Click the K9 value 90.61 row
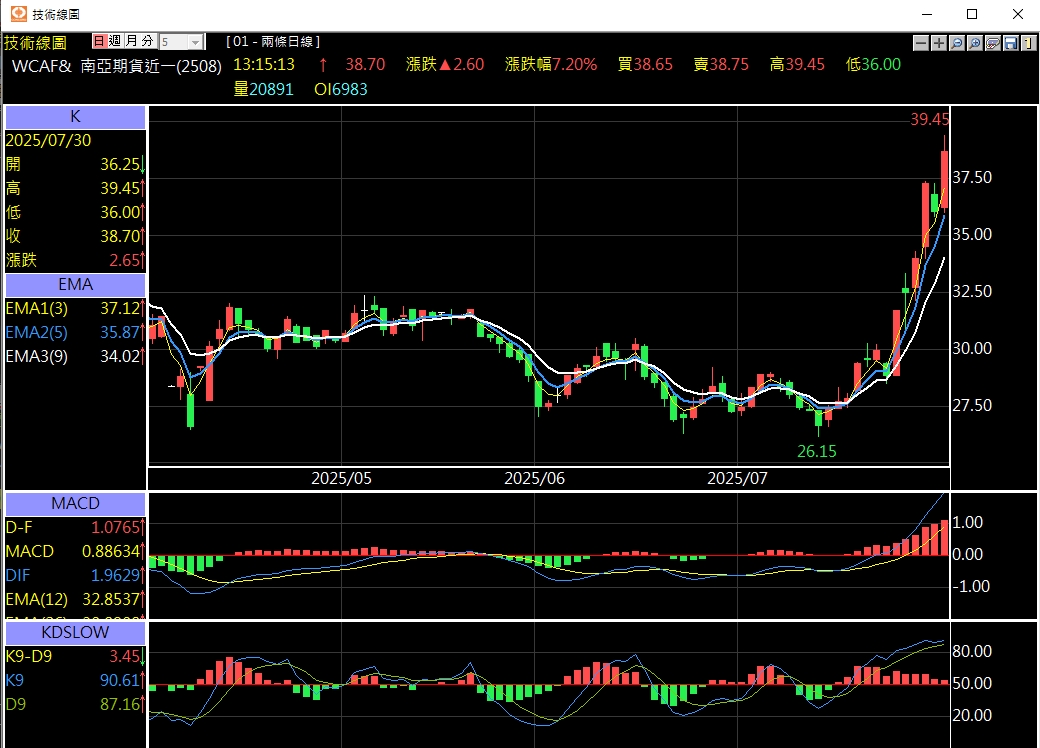This screenshot has width=1040, height=748. 75,680
